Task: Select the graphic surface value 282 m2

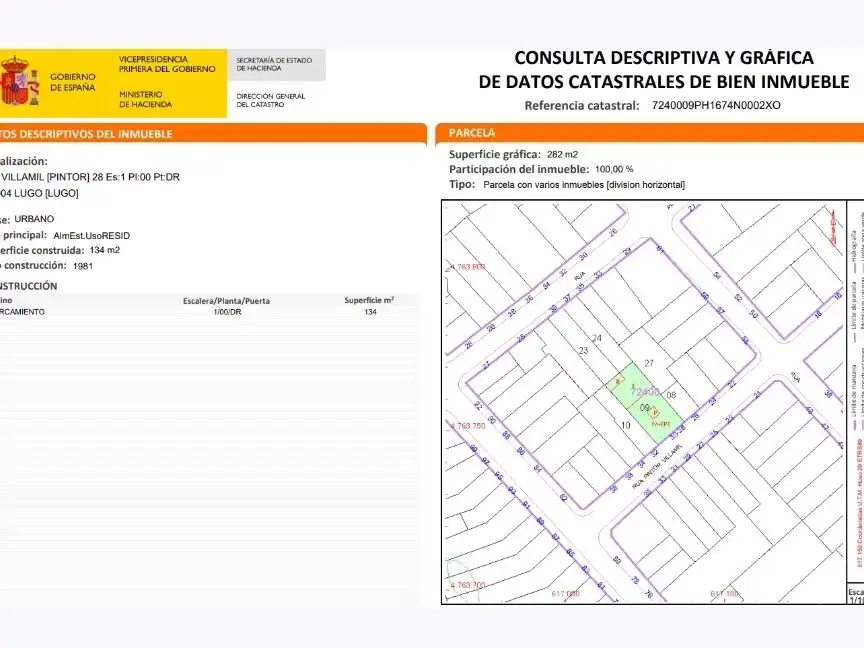Action: [562, 155]
